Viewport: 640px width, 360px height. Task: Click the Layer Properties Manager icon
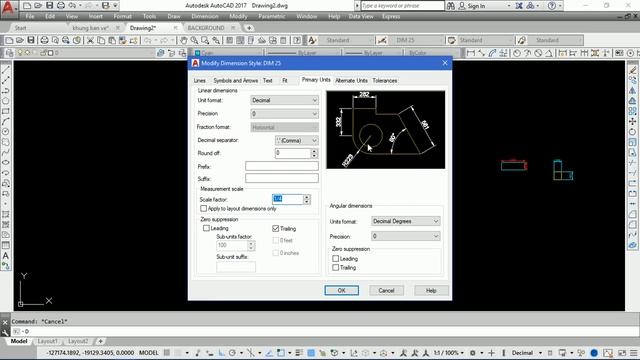(x=9, y=53)
